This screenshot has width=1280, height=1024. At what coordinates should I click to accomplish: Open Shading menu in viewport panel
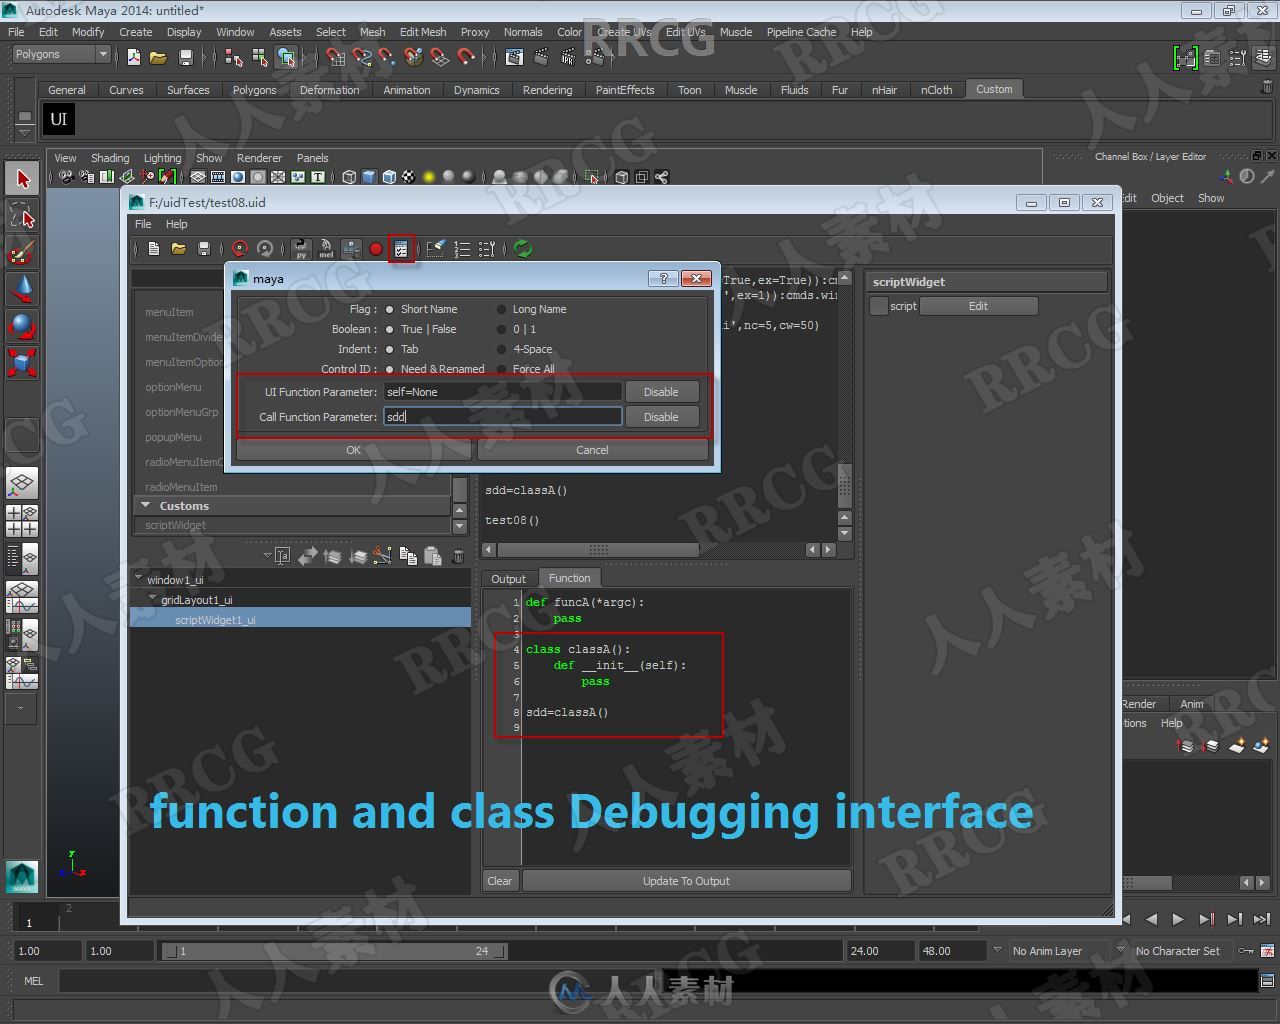110,158
